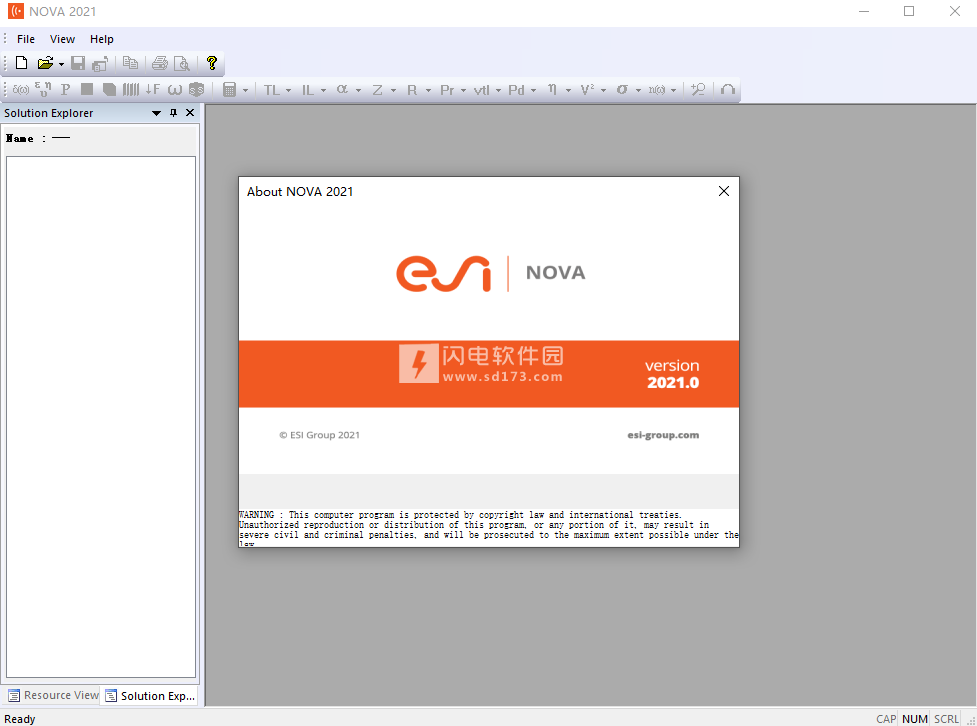Toggle the Solution Explorer auto-hide pin
Viewport: 977px width, 726px height.
click(x=173, y=113)
